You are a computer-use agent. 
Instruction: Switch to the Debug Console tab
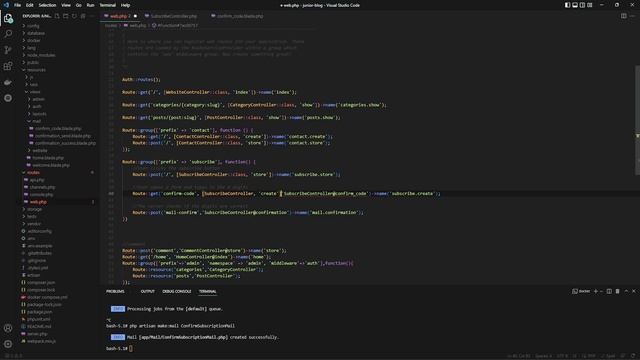(177, 291)
